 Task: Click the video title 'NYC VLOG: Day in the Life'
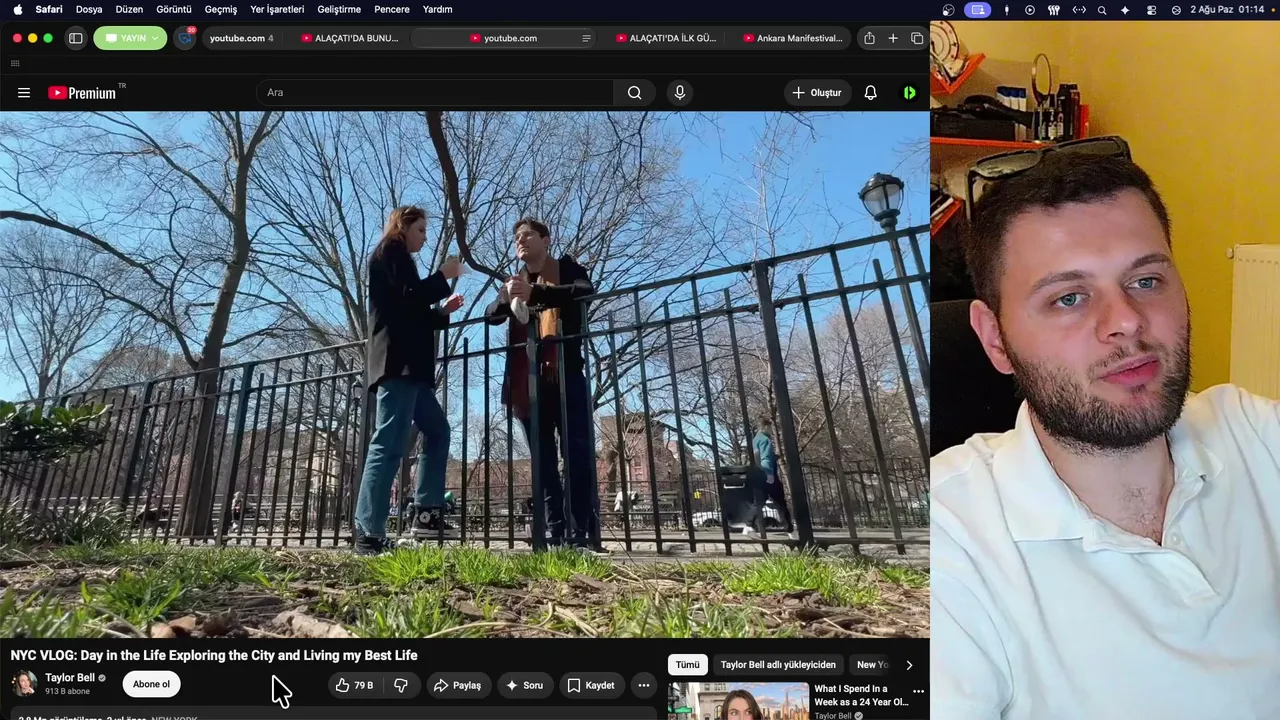pyautogui.click(x=214, y=656)
